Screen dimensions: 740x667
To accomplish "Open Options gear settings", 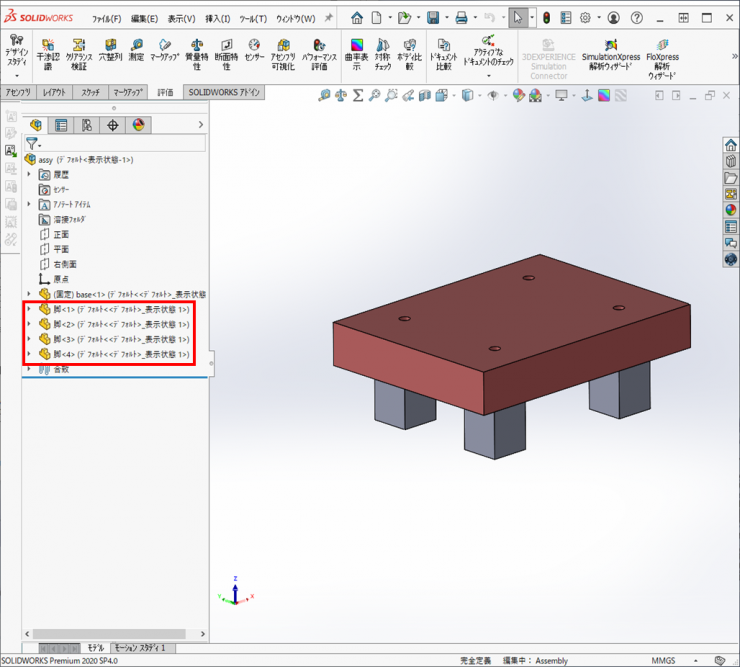I will (x=585, y=18).
